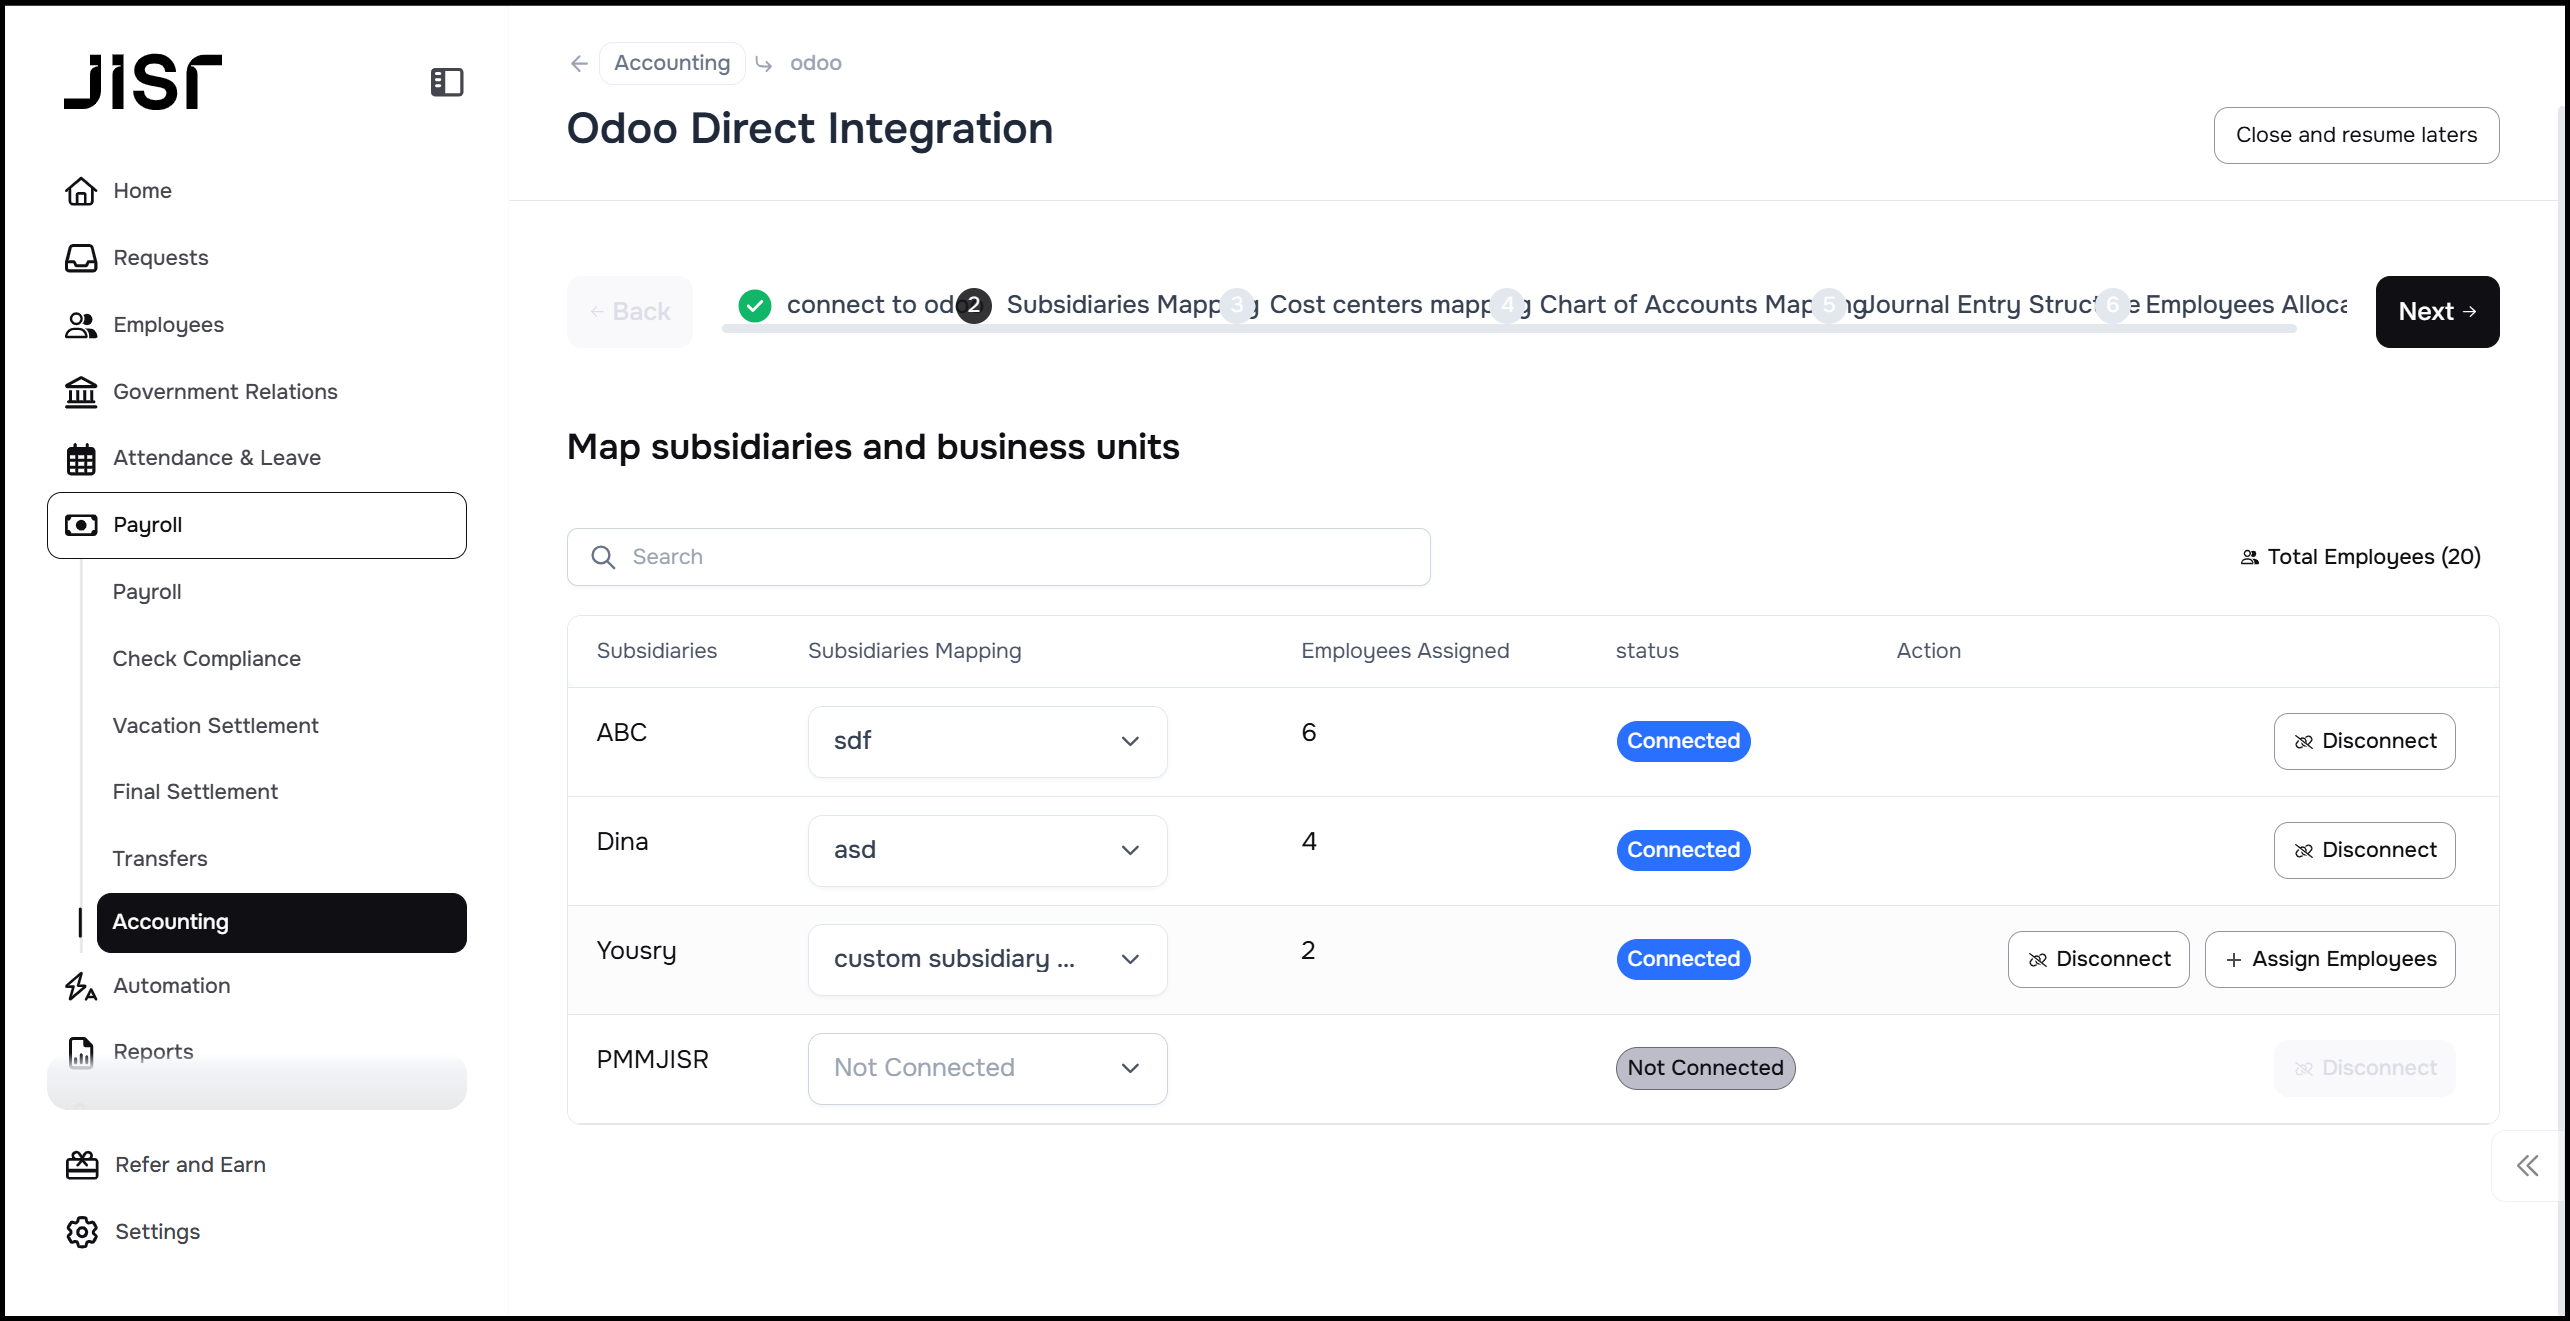Screen dimensions: 2570x1321
Task: Select Vacation Settlement submenu item
Action: point(215,725)
